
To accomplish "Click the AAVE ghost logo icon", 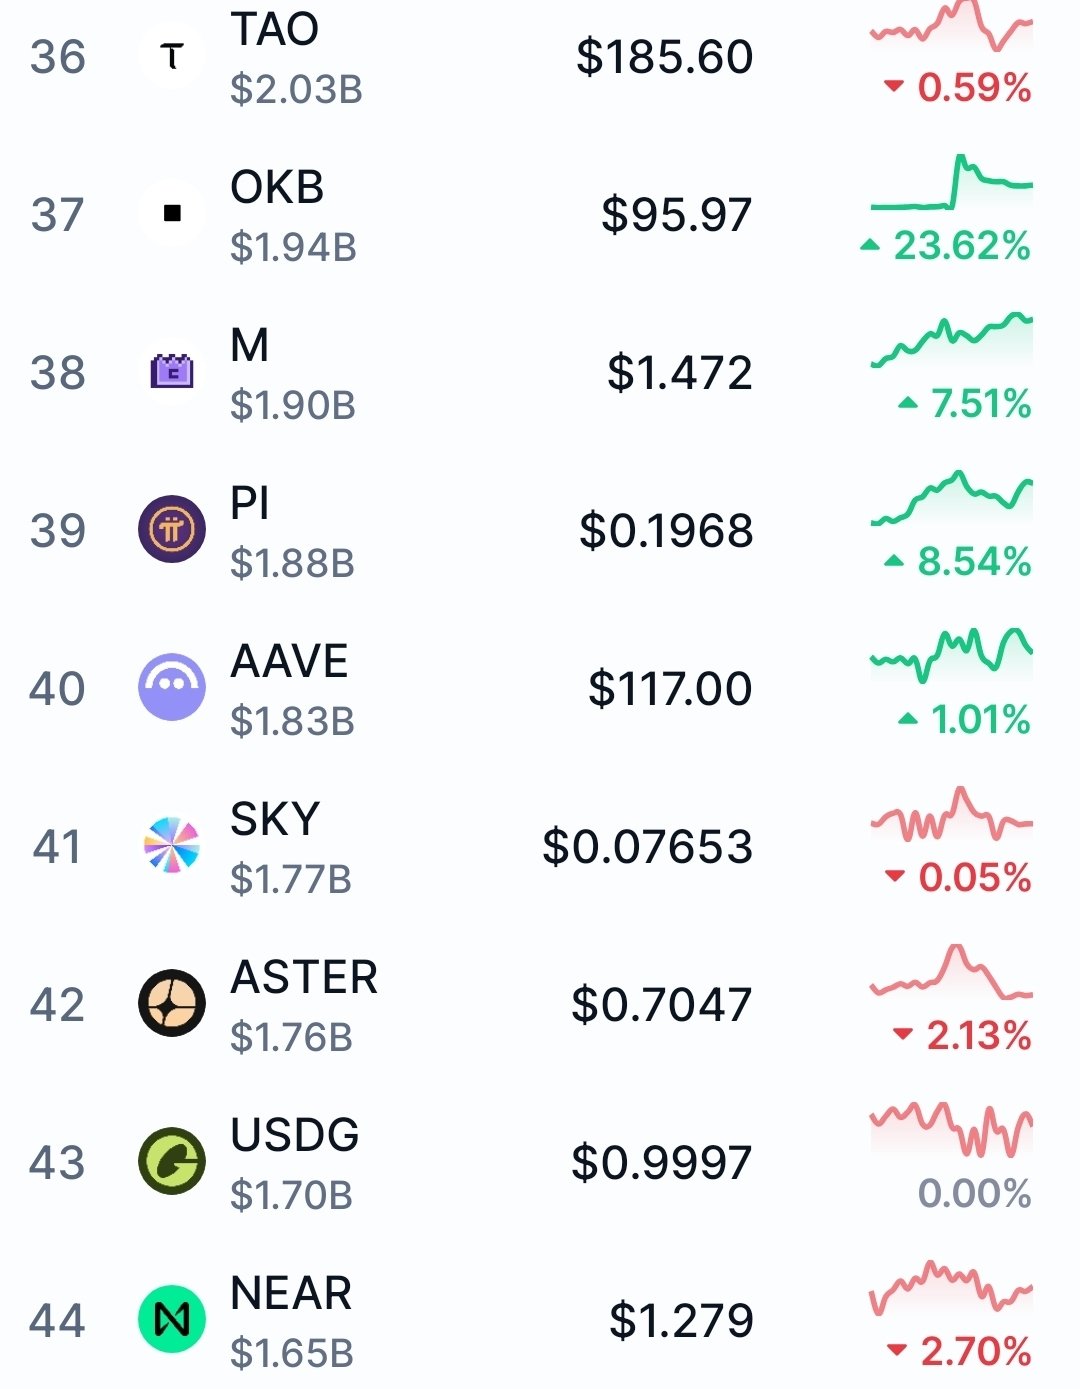I will click(x=172, y=687).
